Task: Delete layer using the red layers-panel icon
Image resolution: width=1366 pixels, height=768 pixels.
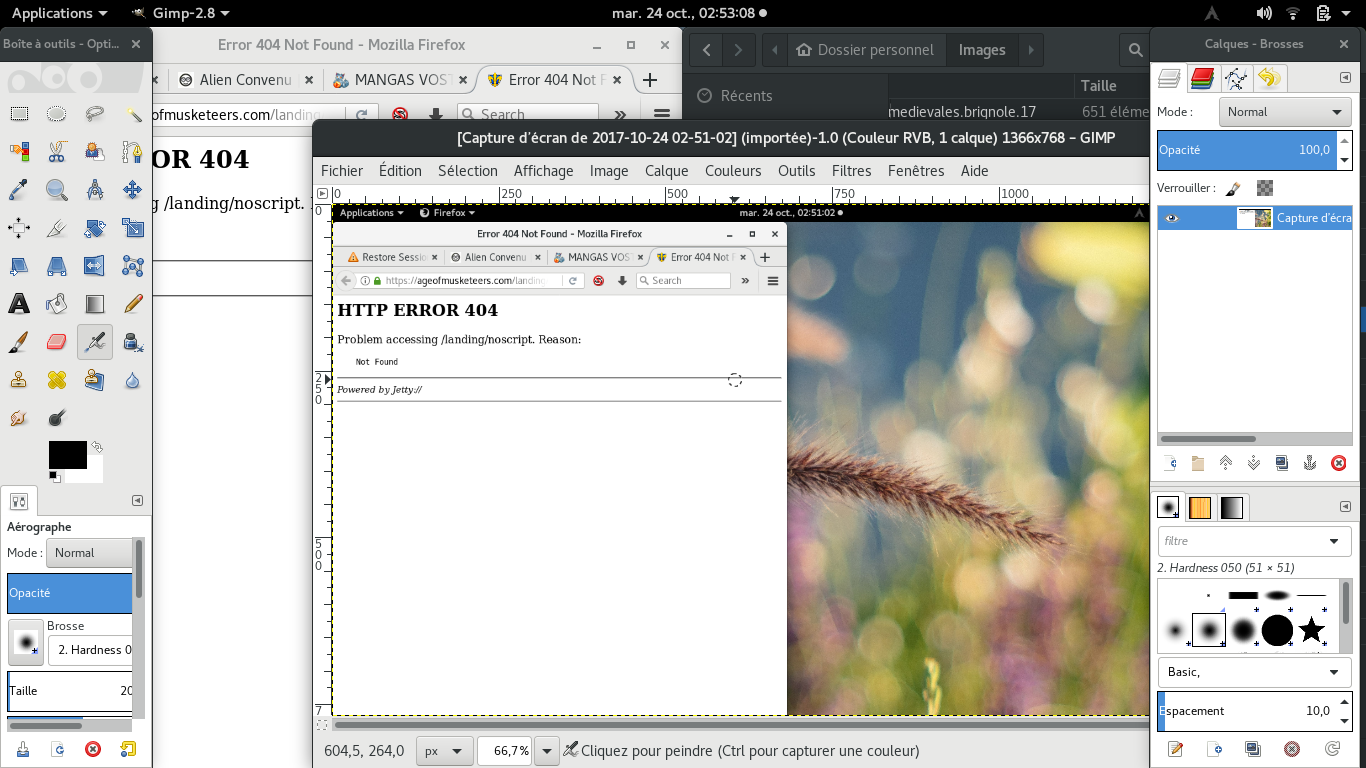Action: click(x=1338, y=463)
